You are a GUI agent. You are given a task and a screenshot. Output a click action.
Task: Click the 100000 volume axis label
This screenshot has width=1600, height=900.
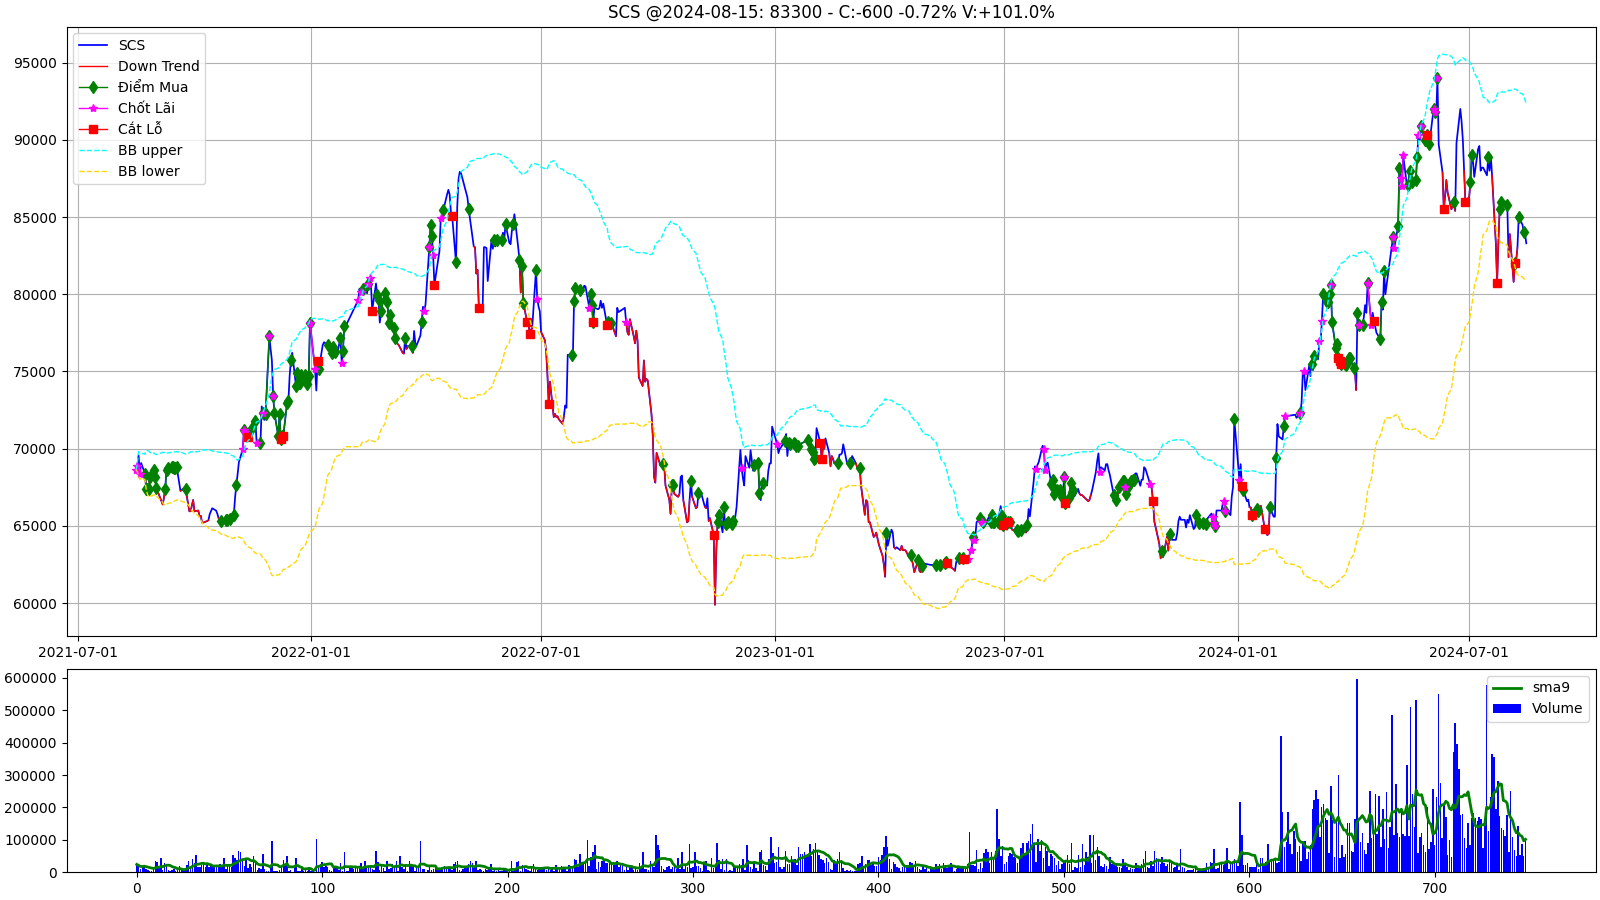click(x=32, y=840)
